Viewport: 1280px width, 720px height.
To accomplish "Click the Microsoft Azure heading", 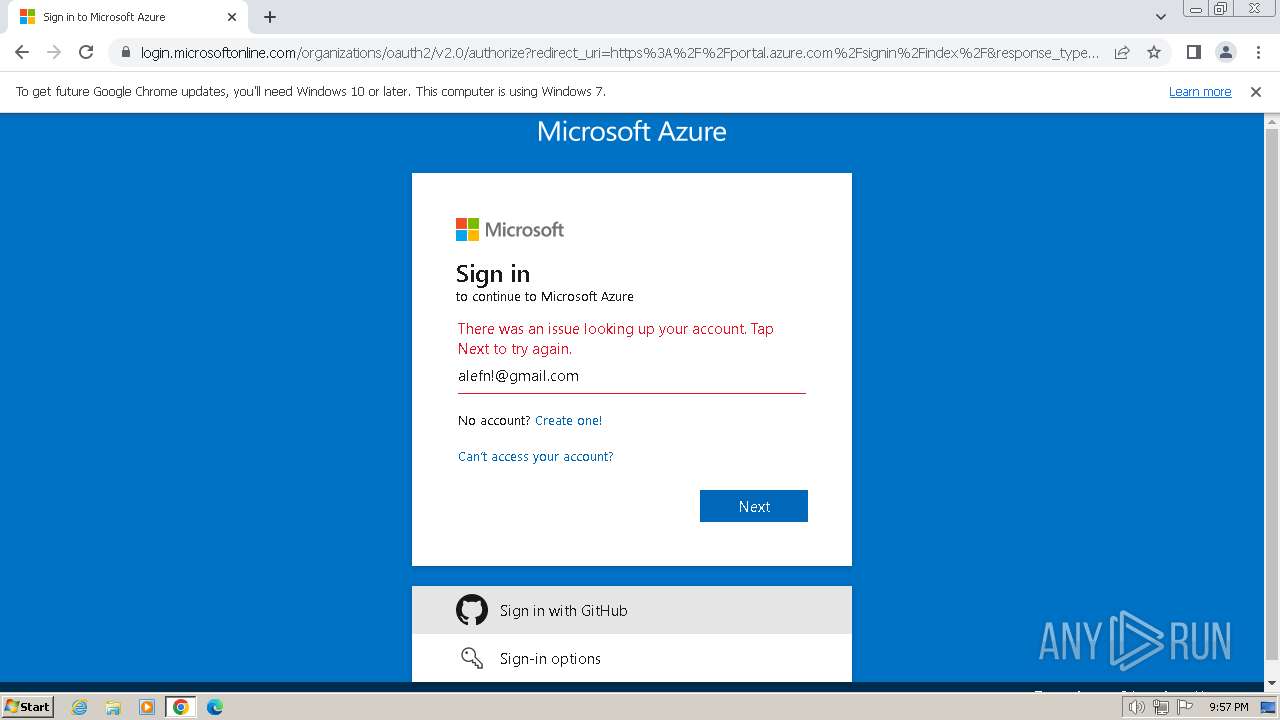I will pos(632,131).
